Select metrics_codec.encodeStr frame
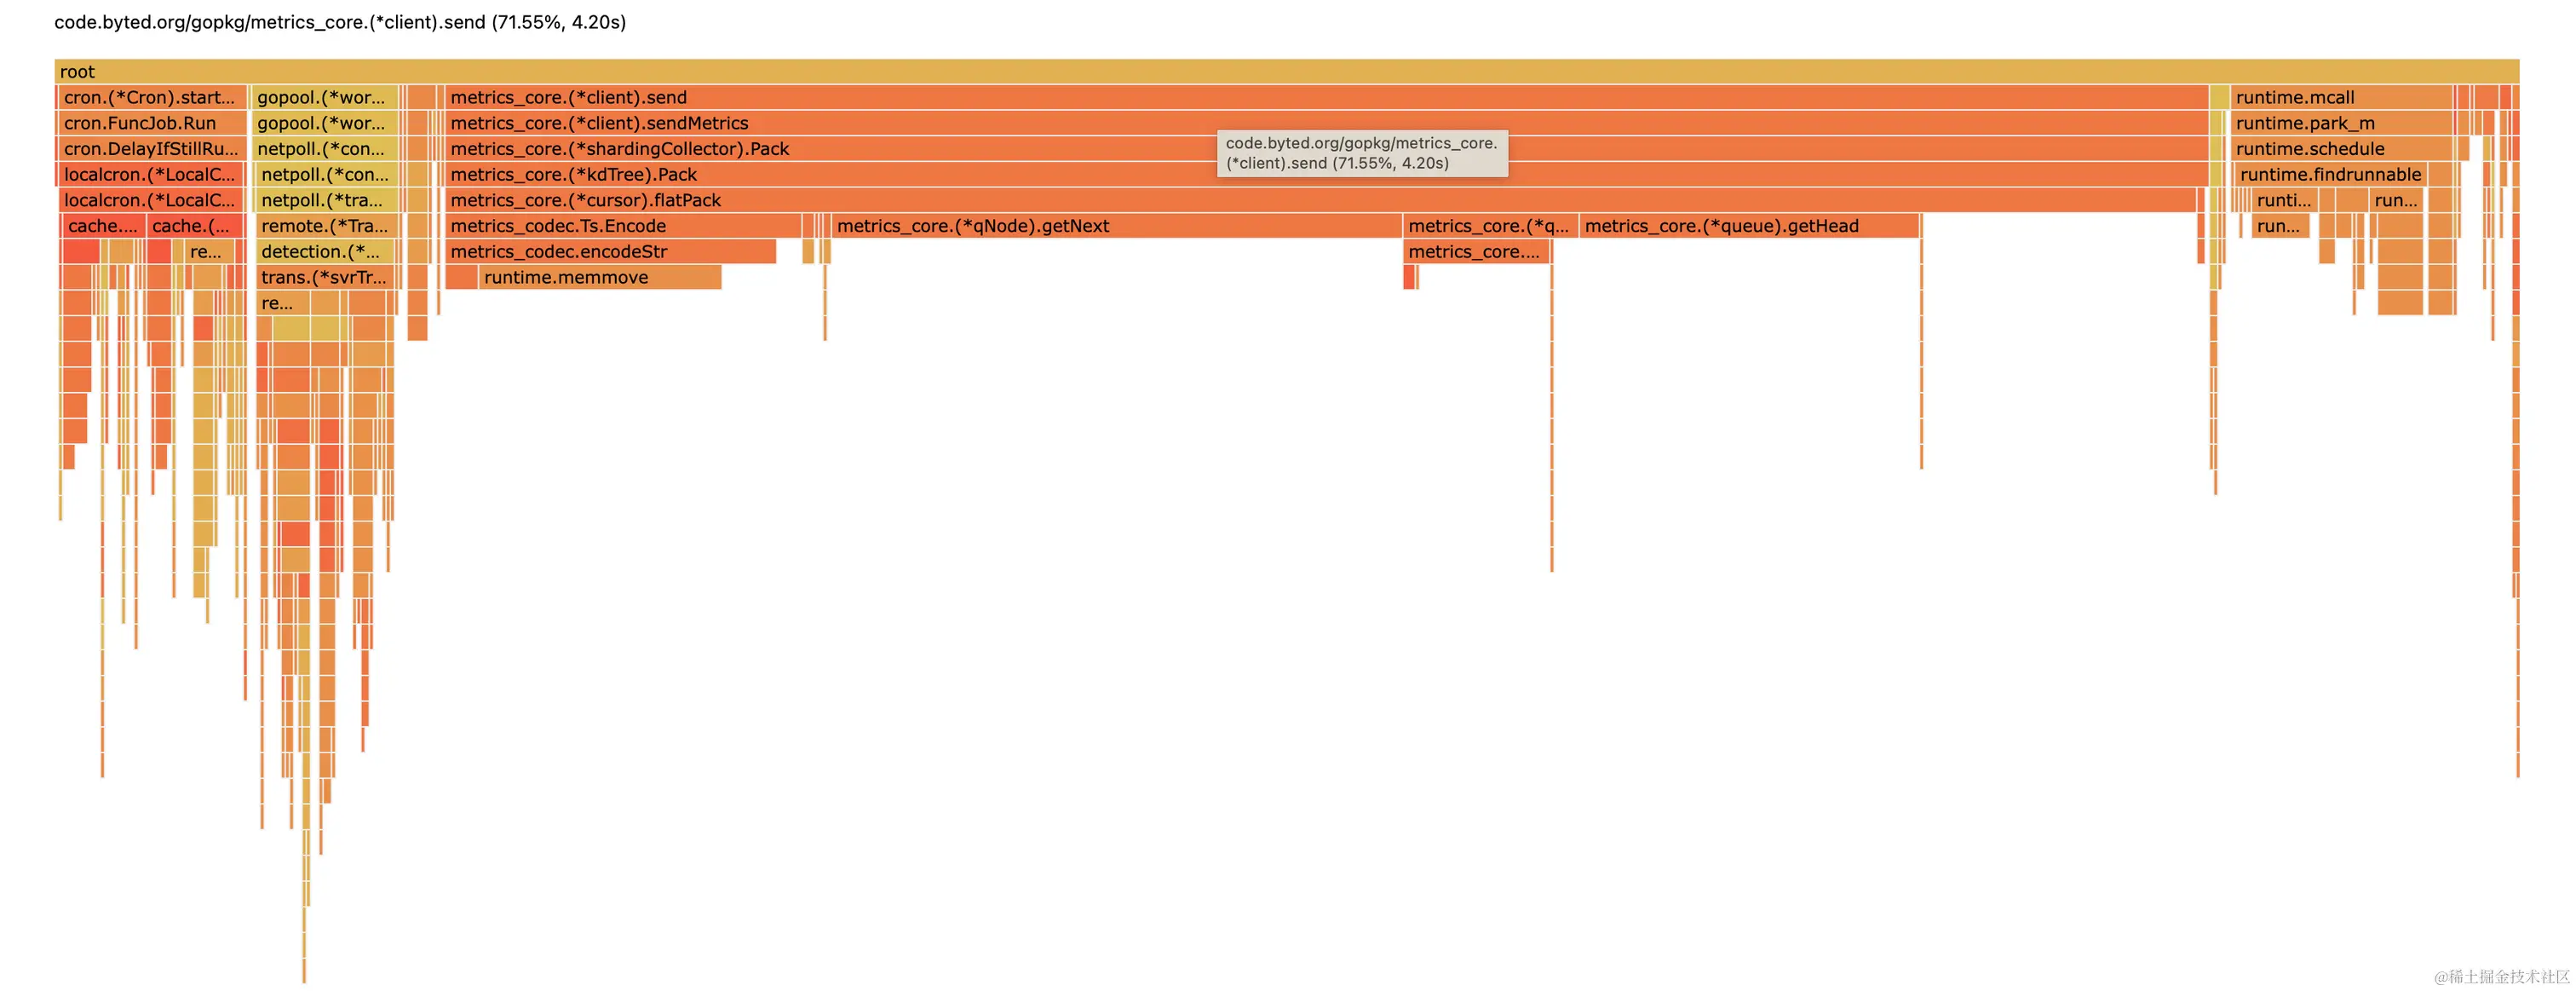2576x991 pixels. [610, 252]
